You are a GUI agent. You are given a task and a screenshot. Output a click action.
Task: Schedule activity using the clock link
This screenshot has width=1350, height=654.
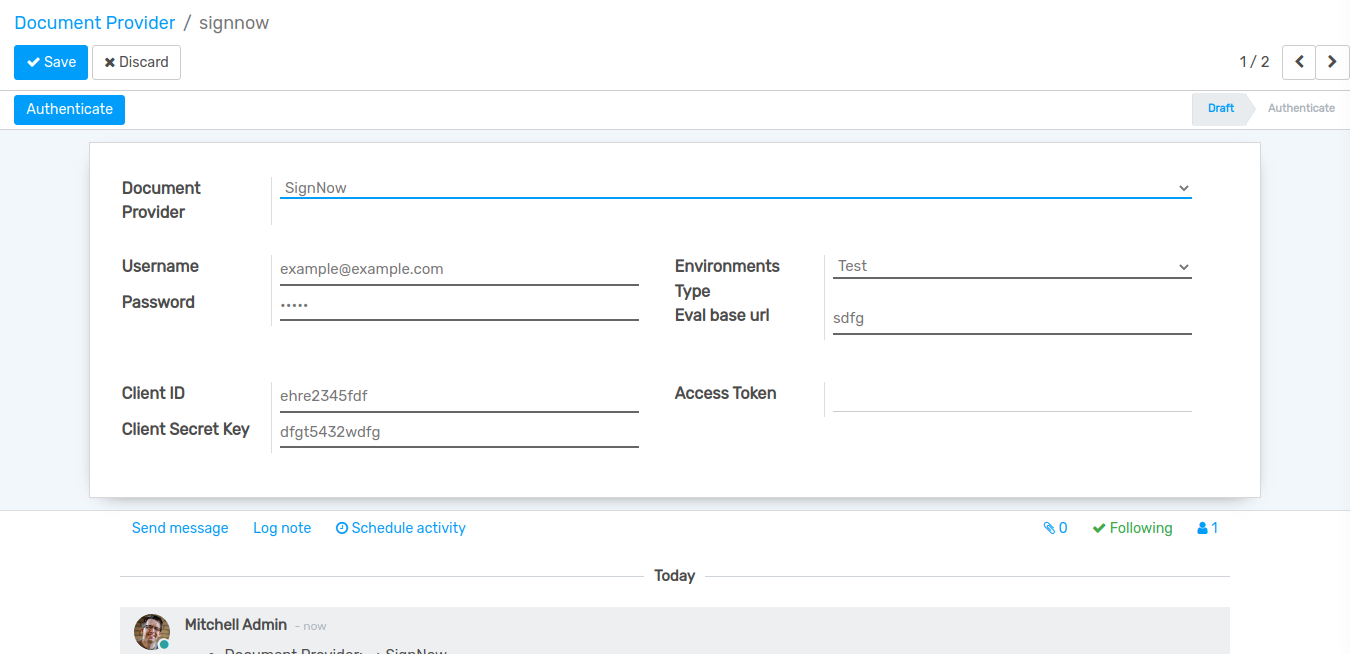pos(400,528)
